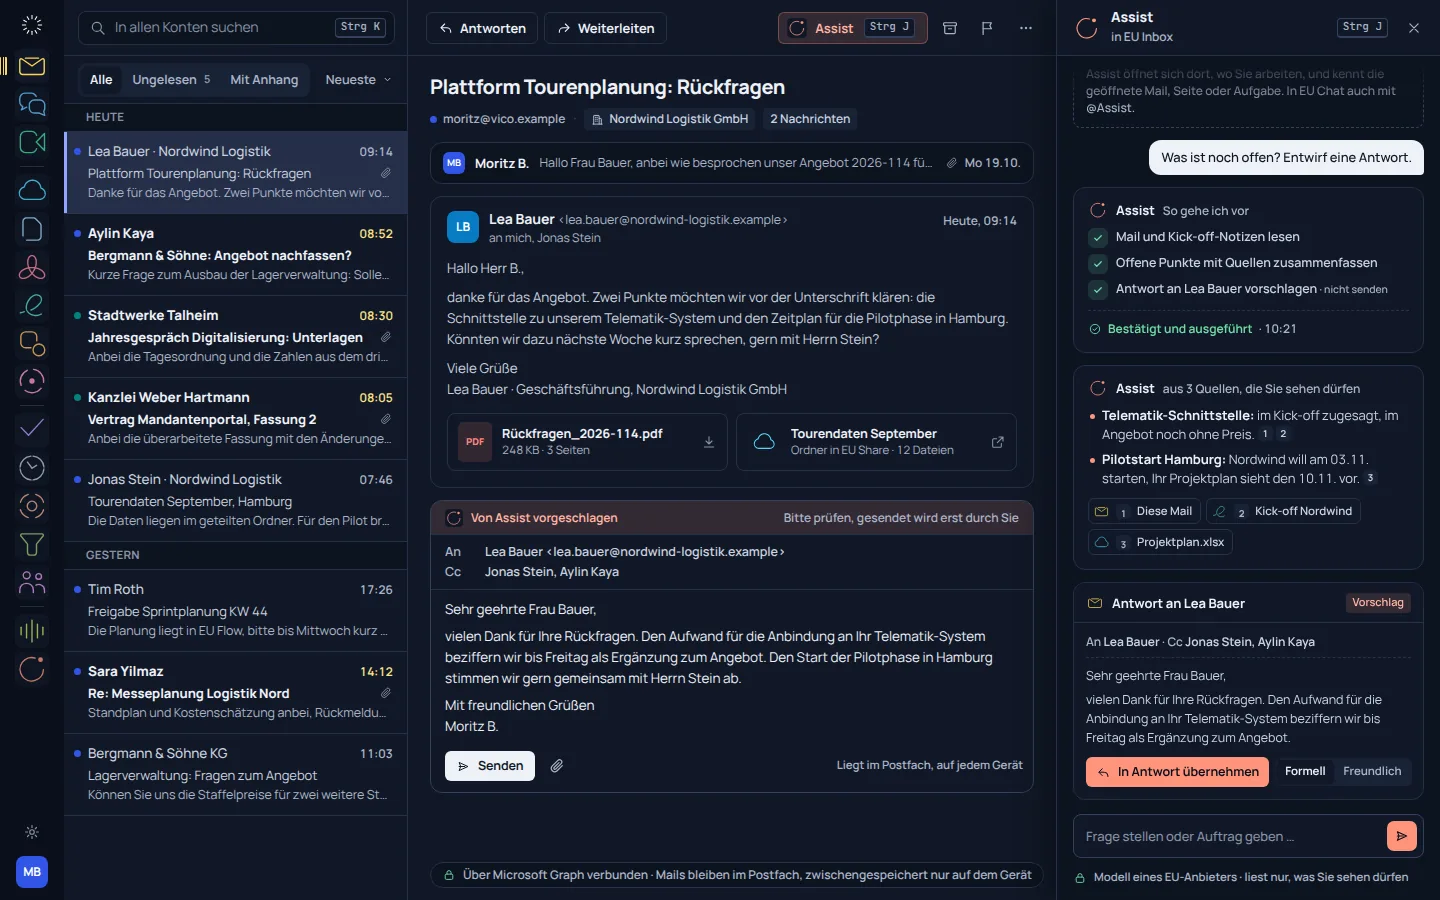This screenshot has height=900, width=1440.
Task: Open the document page icon in sidebar
Action: click(32, 229)
